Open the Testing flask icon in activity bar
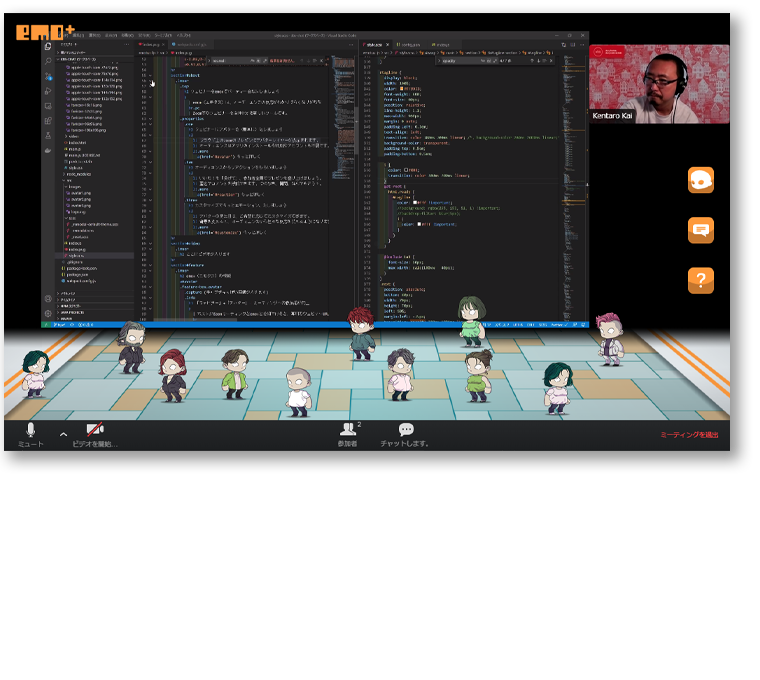 [48, 135]
